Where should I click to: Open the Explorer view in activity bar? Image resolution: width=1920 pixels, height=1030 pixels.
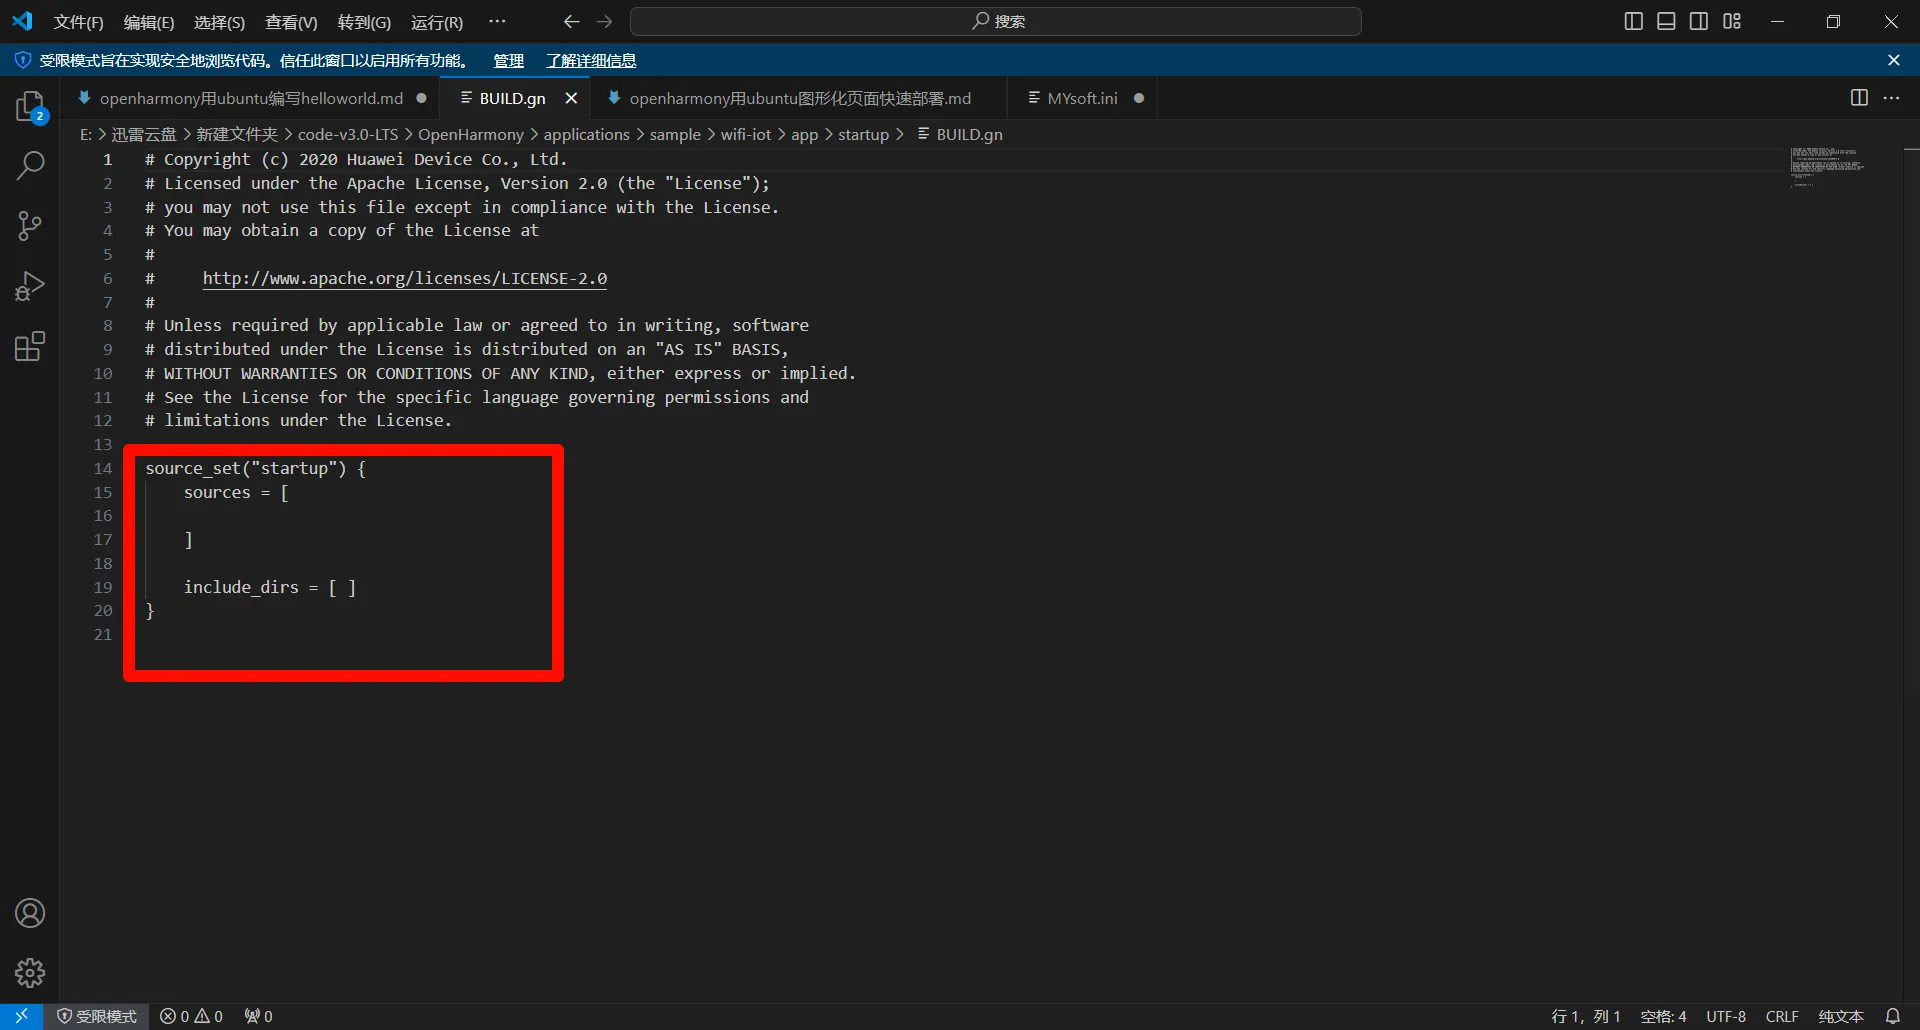click(30, 106)
